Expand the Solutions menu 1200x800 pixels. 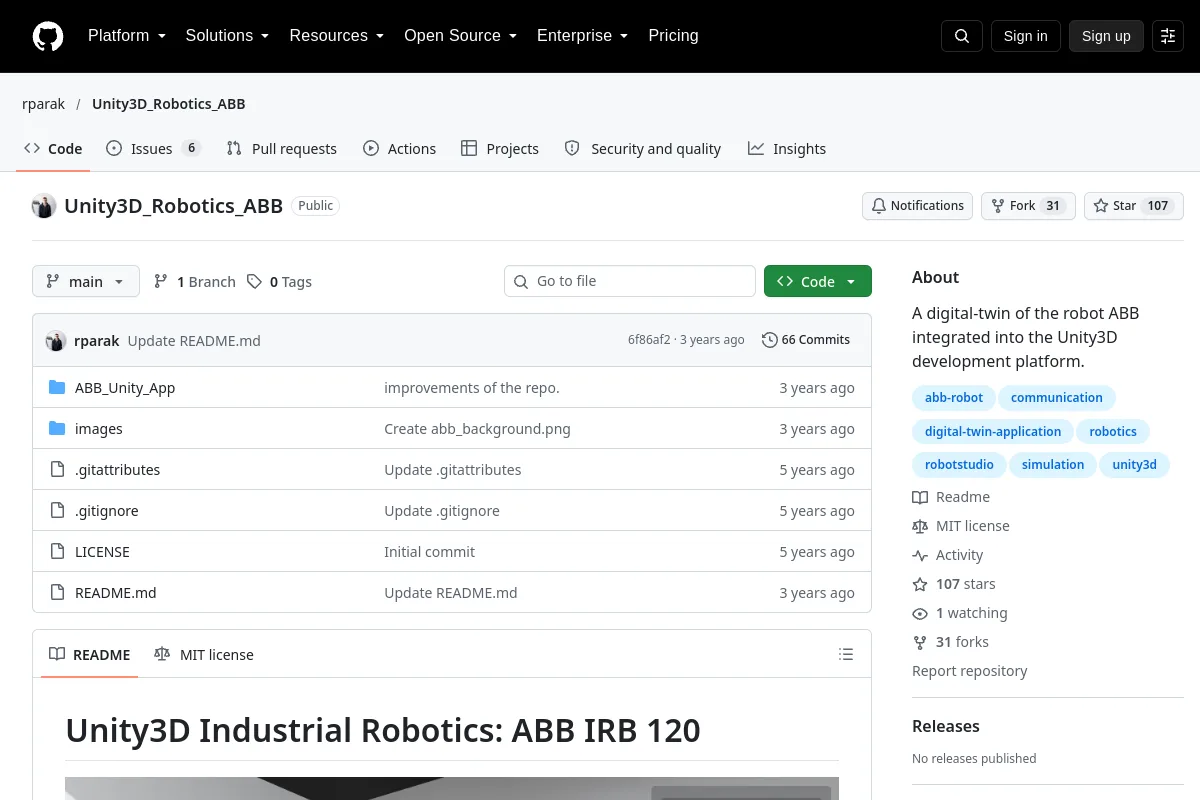point(227,36)
